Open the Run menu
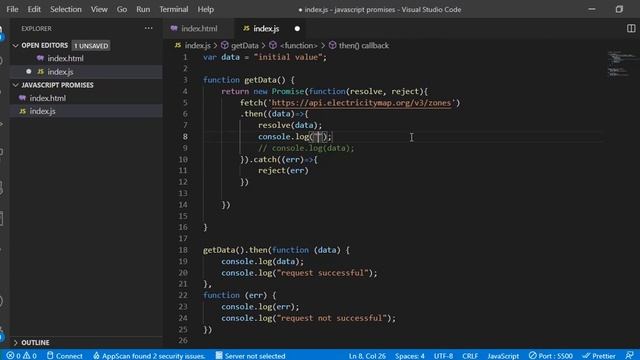Image resolution: width=640 pixels, height=360 pixels. 143,9
